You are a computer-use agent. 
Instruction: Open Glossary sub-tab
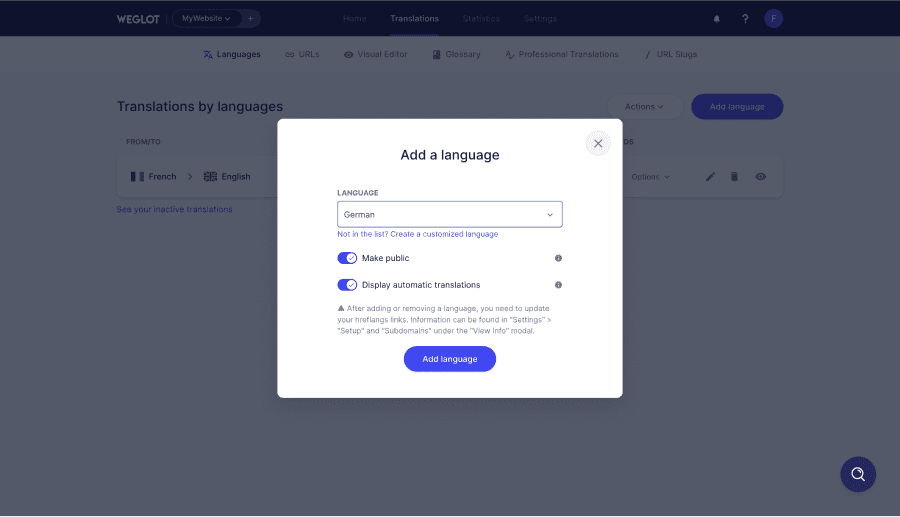click(456, 55)
